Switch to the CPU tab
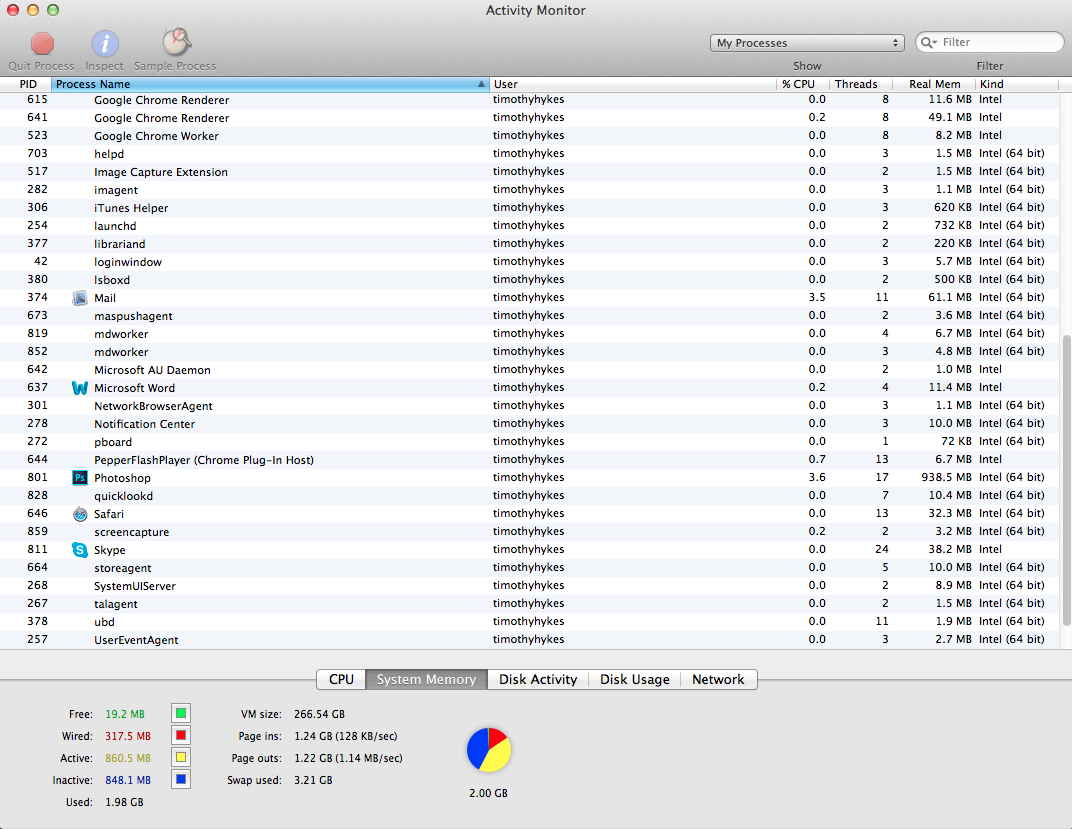The width and height of the screenshot is (1072, 829). tap(341, 679)
